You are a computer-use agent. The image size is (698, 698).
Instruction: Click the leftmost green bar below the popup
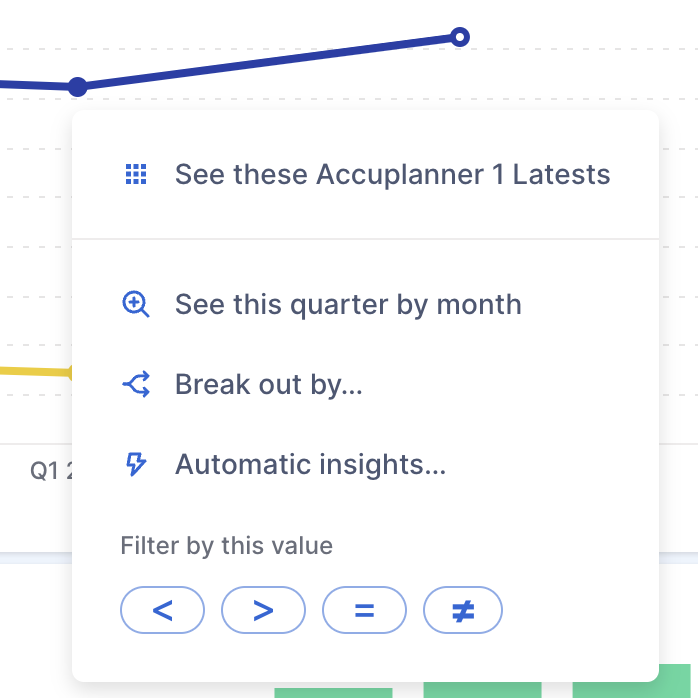pyautogui.click(x=333, y=692)
